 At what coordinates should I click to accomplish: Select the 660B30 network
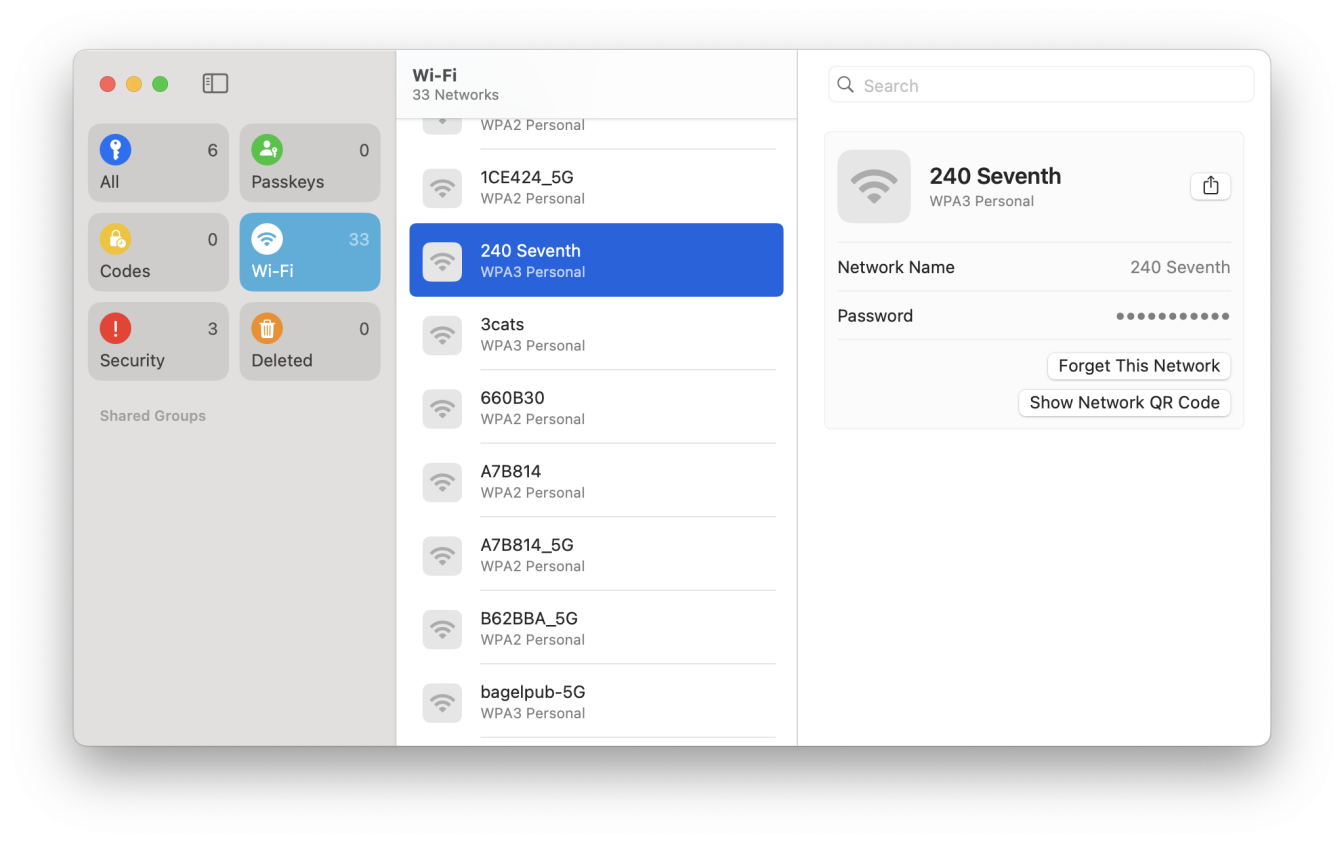(x=596, y=407)
